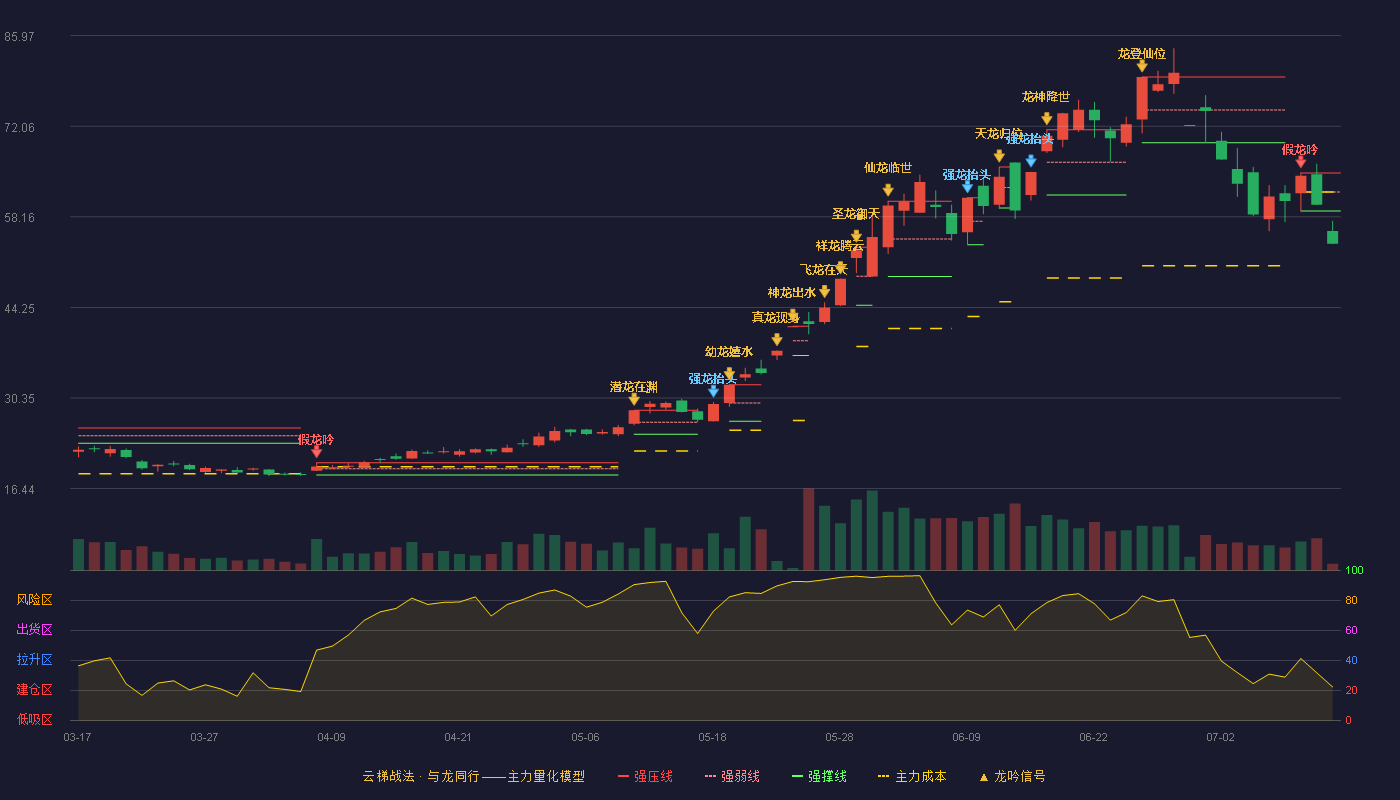
Task: Toggle the 龙吟信号 legend entry
Action: point(1012,776)
